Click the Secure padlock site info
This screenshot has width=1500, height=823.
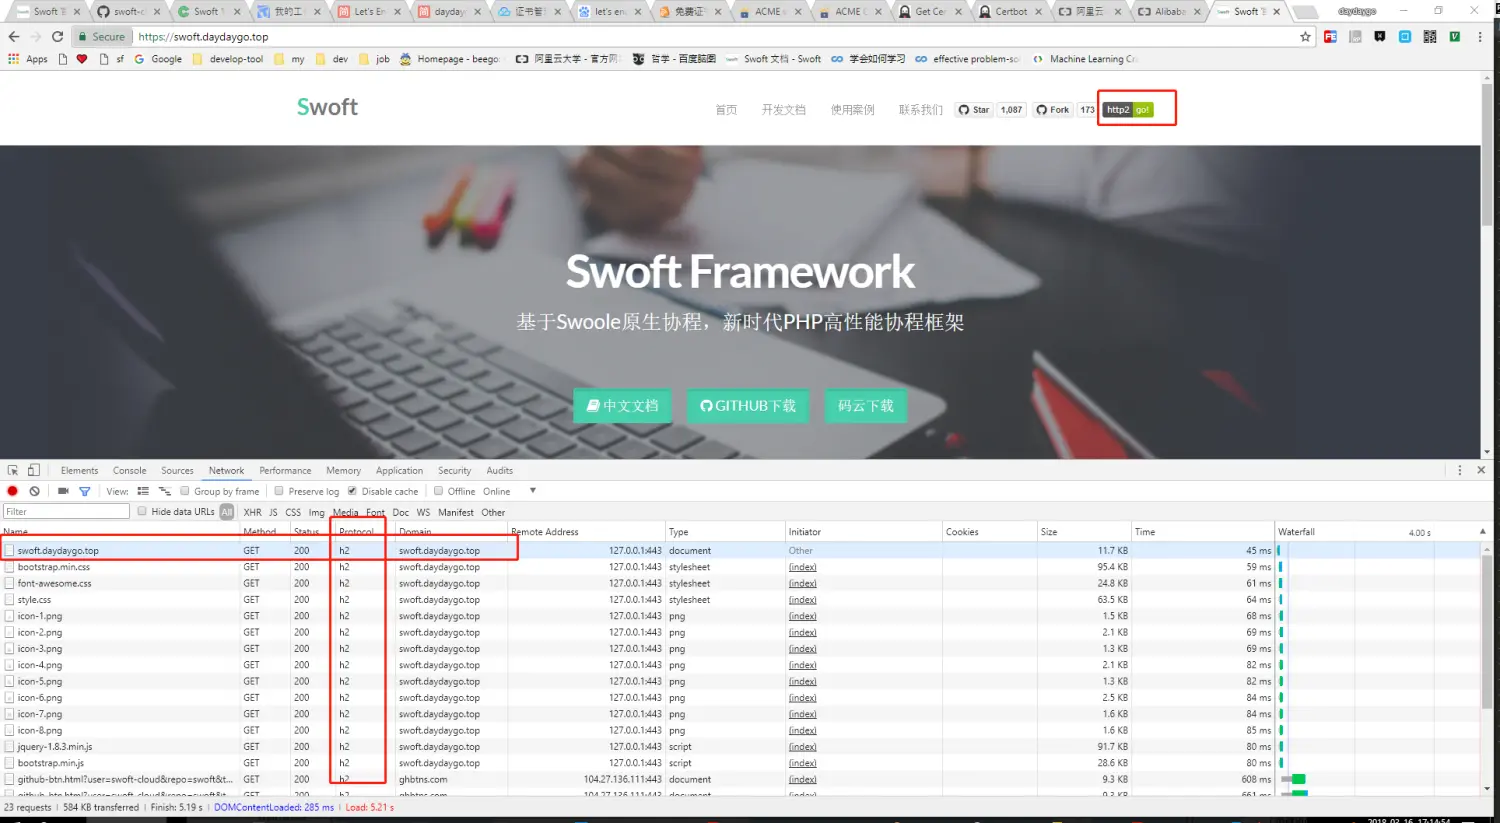[x=102, y=37]
